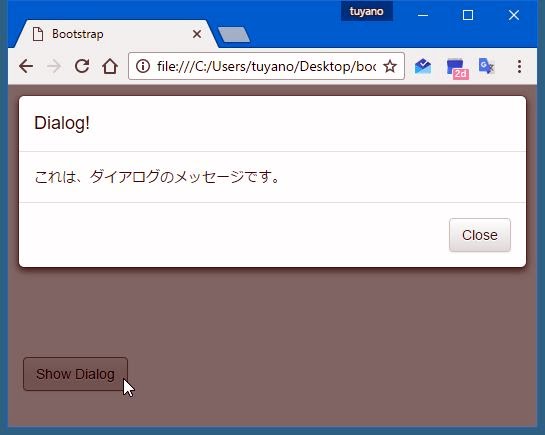Close the Bootstrap tab
Viewport: 545px width, 435px height.
(197, 34)
